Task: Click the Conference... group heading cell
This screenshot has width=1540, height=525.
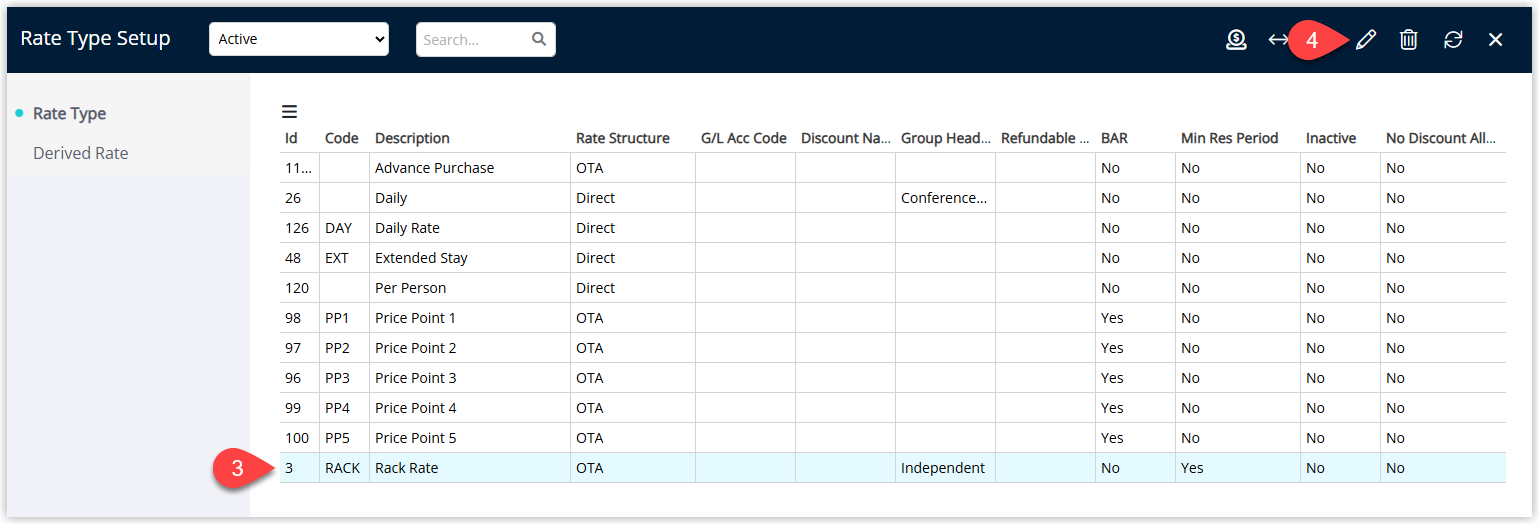Action: pyautogui.click(x=944, y=198)
